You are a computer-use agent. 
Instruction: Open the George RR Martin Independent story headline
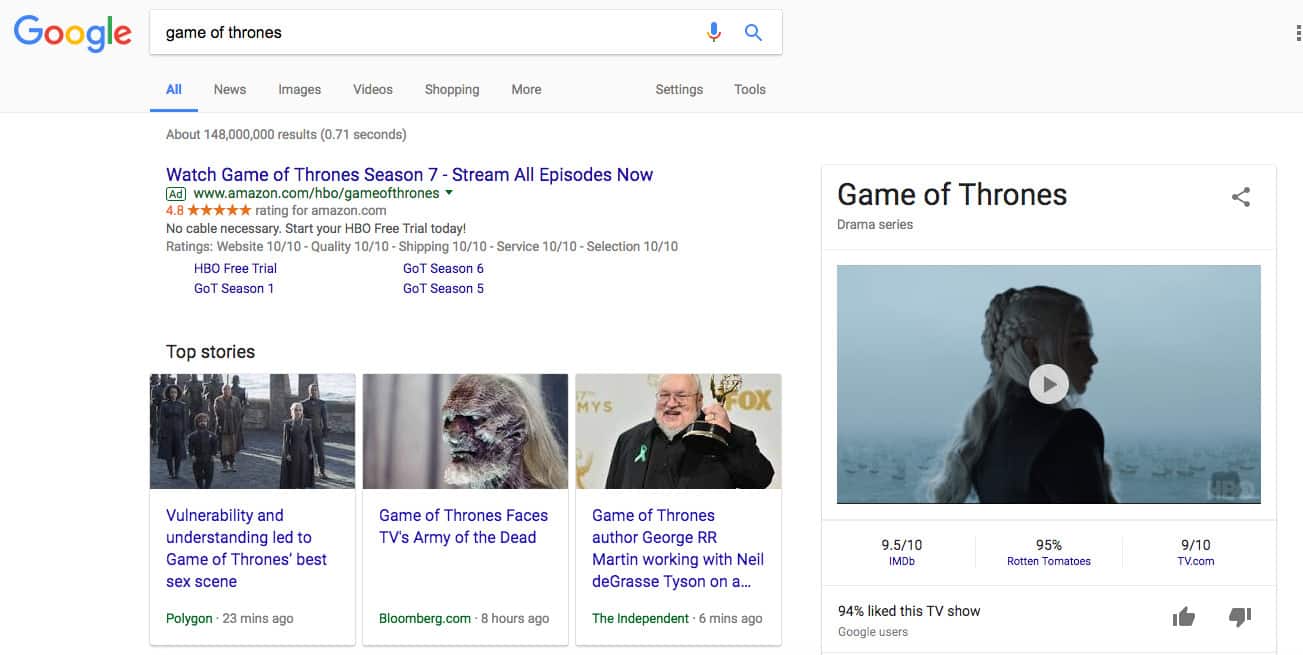click(677, 548)
